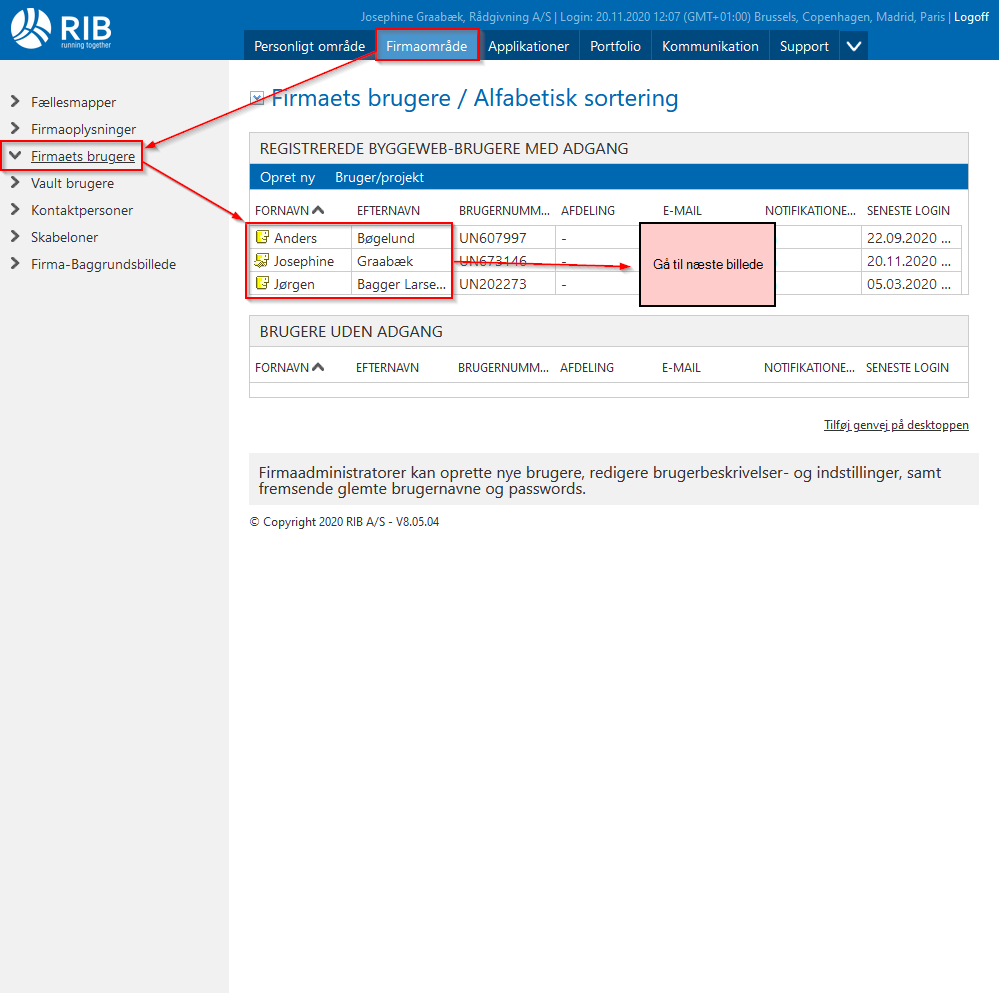
Task: Open the extra navigation menu chevron
Action: click(x=853, y=46)
